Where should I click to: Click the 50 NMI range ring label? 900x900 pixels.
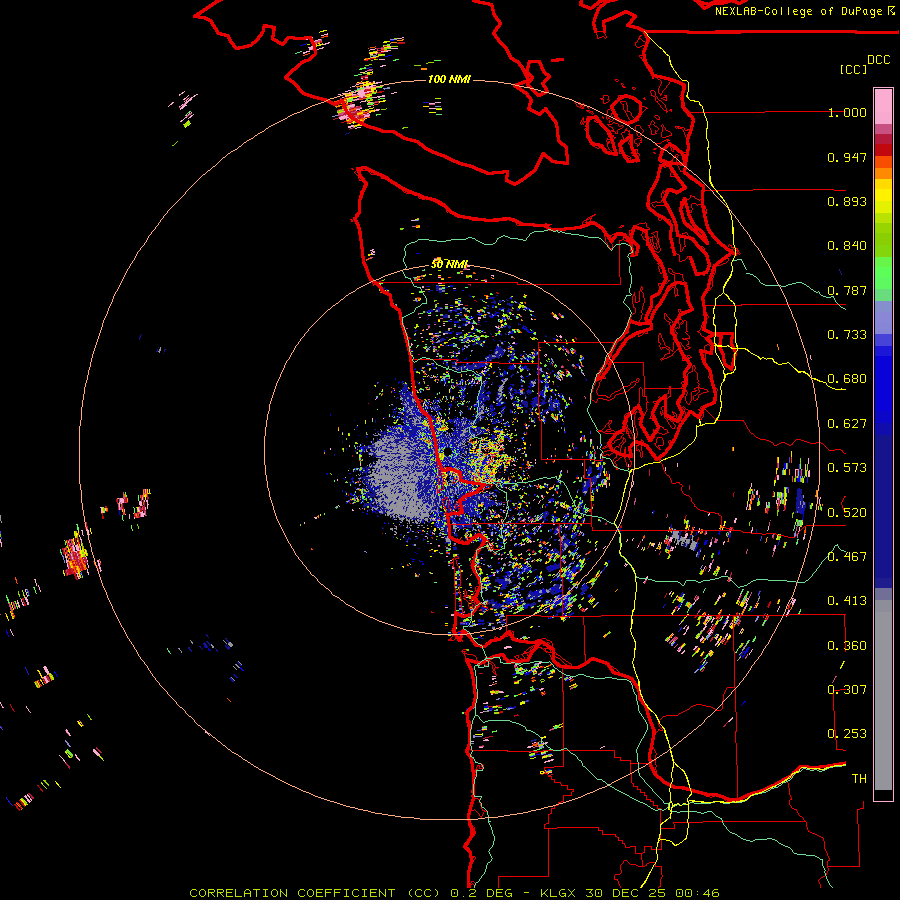pyautogui.click(x=450, y=264)
